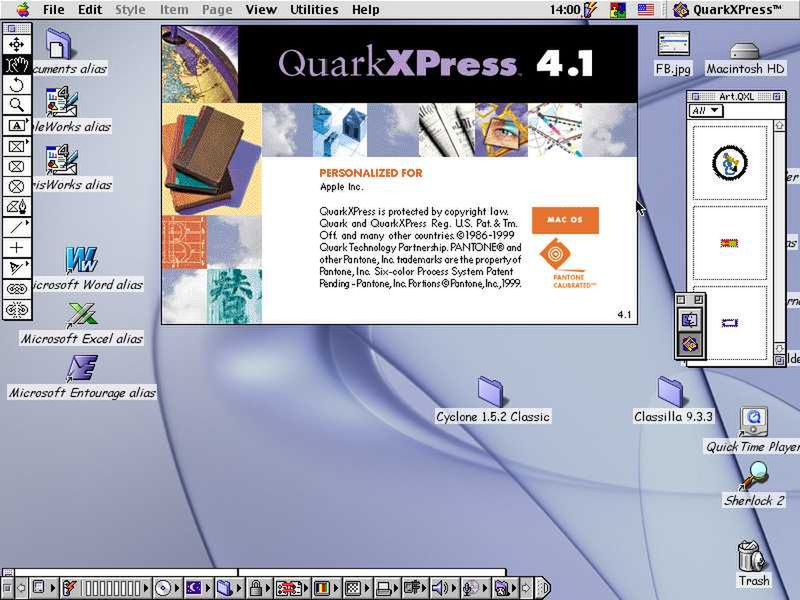Open the File menu
The height and width of the screenshot is (600, 800).
(54, 9)
